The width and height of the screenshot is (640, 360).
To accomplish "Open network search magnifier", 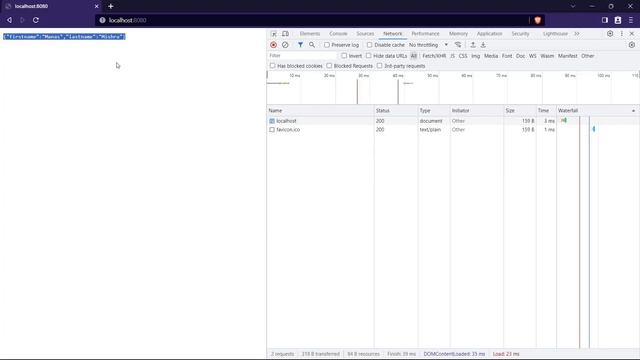I will point(312,45).
